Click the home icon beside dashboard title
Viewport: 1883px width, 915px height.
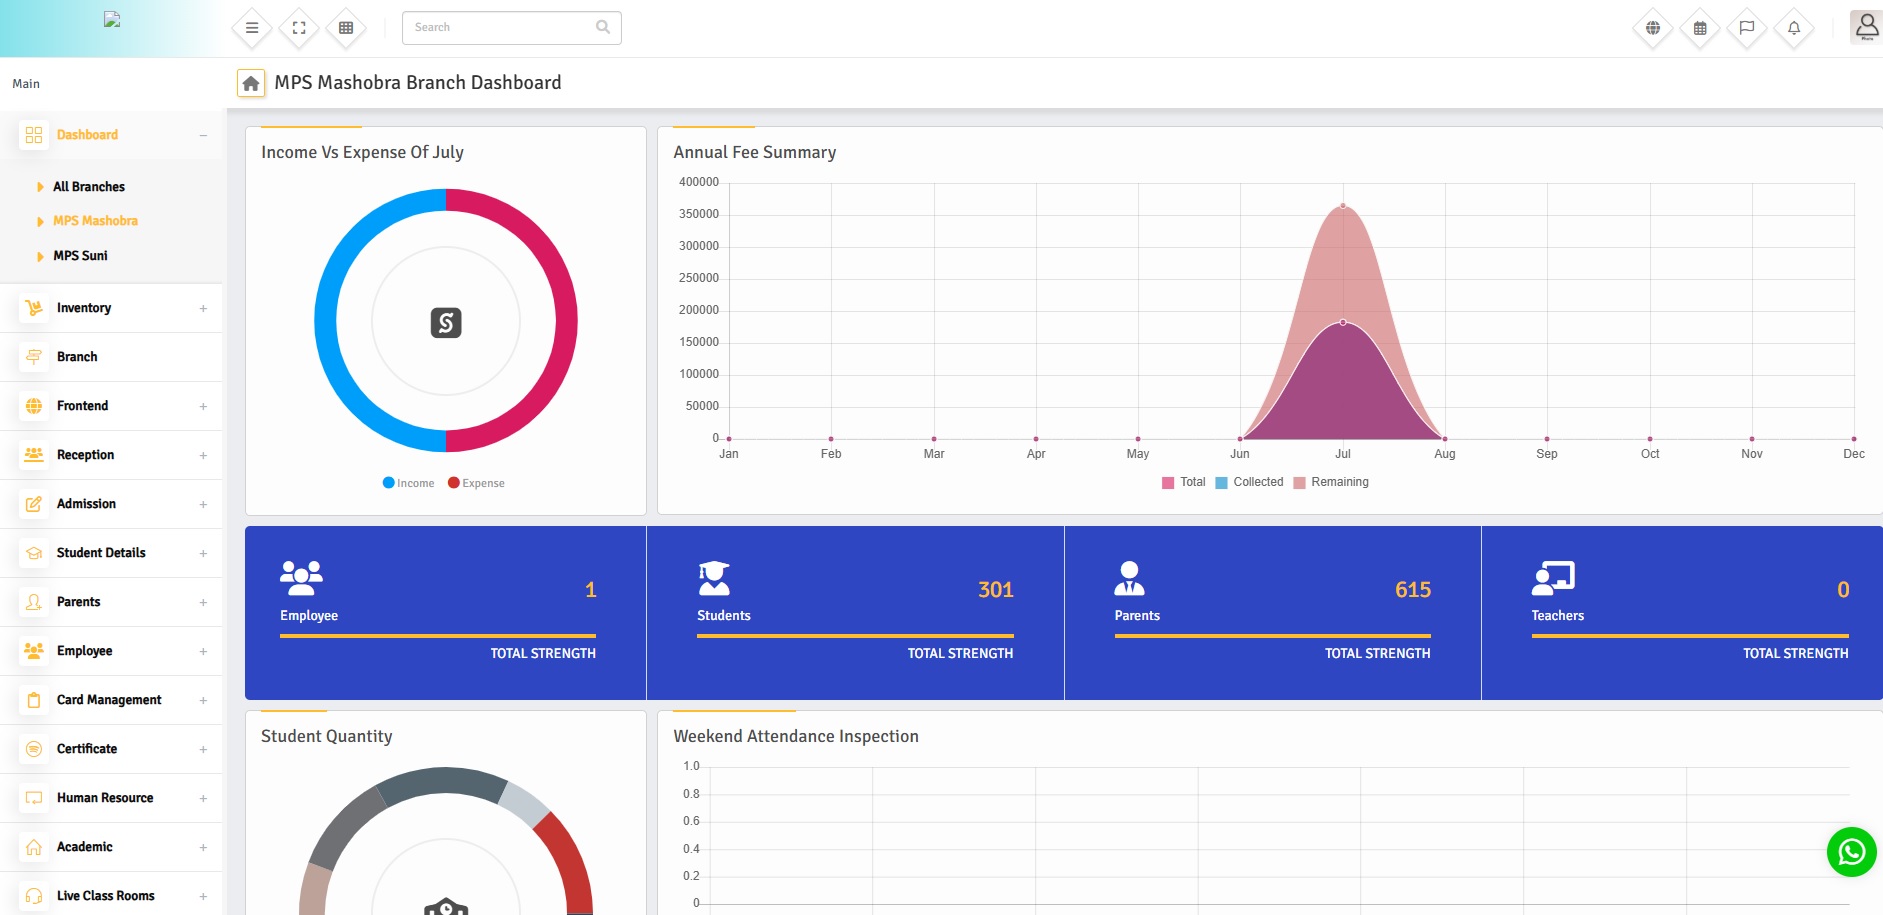point(251,83)
